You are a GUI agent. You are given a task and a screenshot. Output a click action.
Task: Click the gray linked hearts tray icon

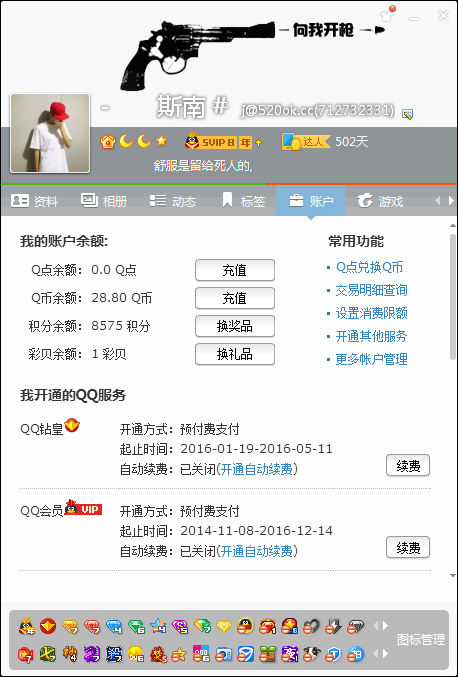click(312, 626)
